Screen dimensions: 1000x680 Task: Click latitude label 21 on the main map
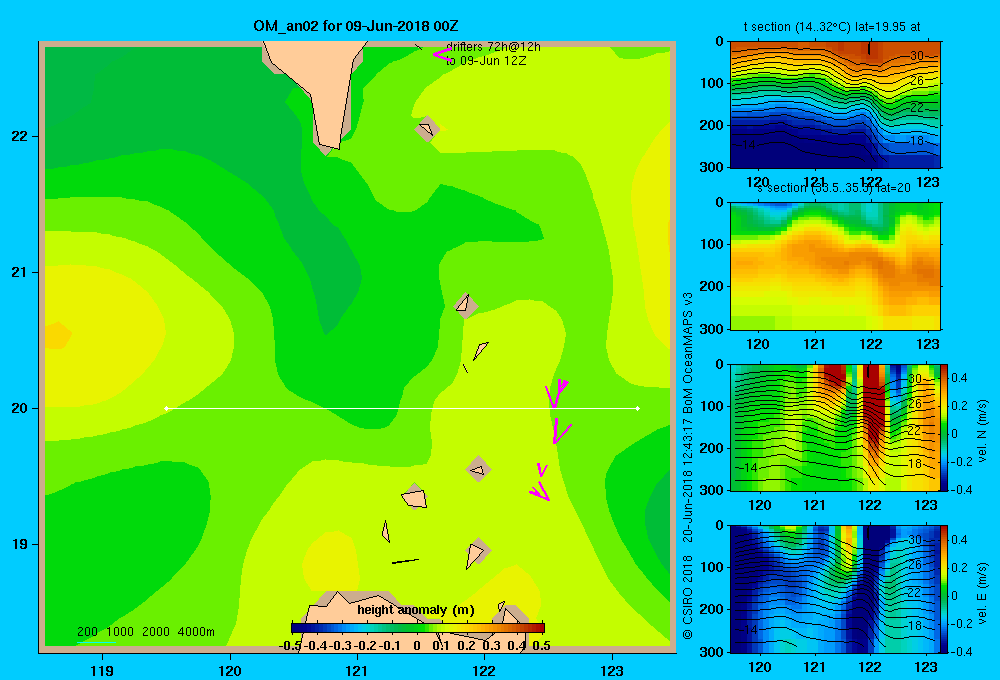click(x=20, y=272)
